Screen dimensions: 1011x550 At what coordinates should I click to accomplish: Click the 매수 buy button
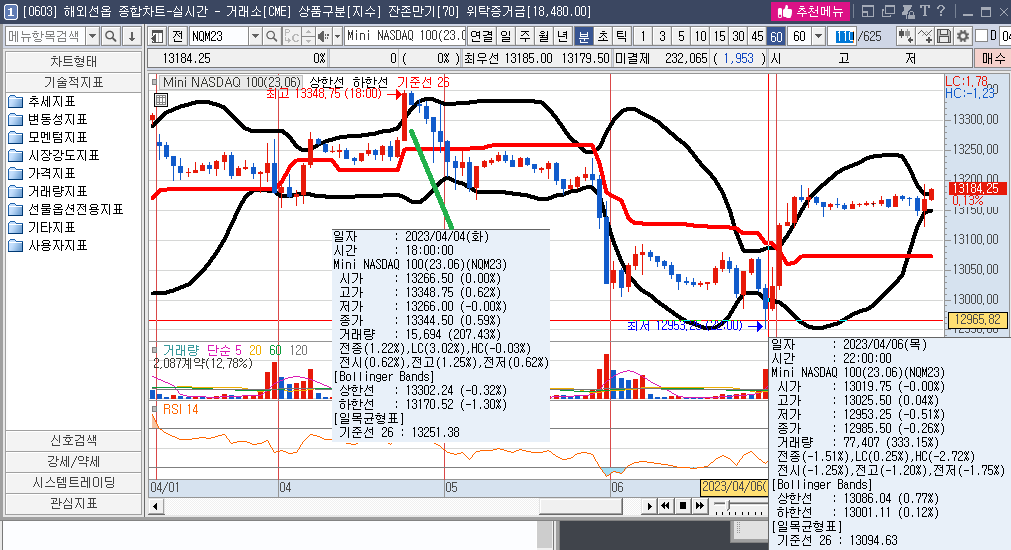992,59
